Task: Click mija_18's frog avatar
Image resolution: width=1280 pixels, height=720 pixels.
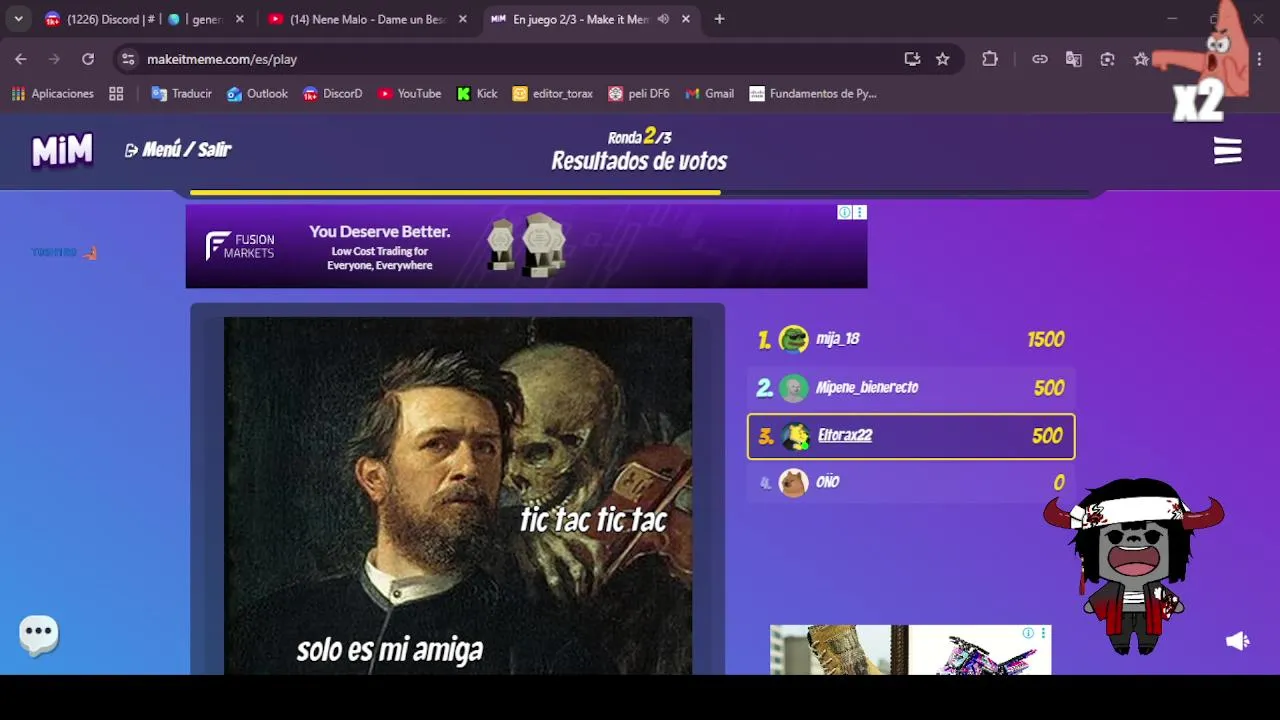Action: (x=793, y=340)
